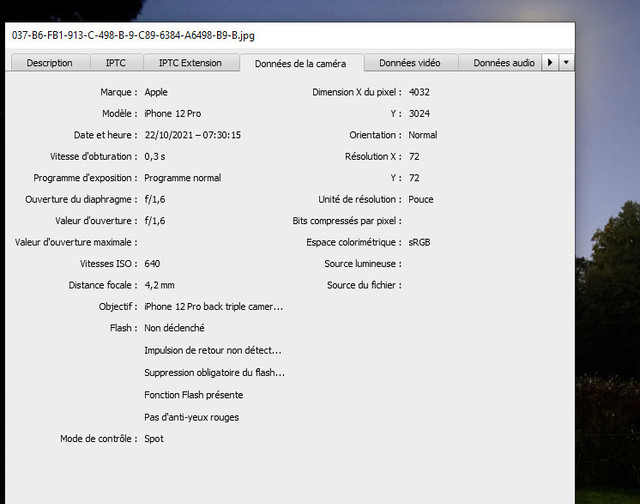Click Impulsion de retour non détect… text

[213, 350]
